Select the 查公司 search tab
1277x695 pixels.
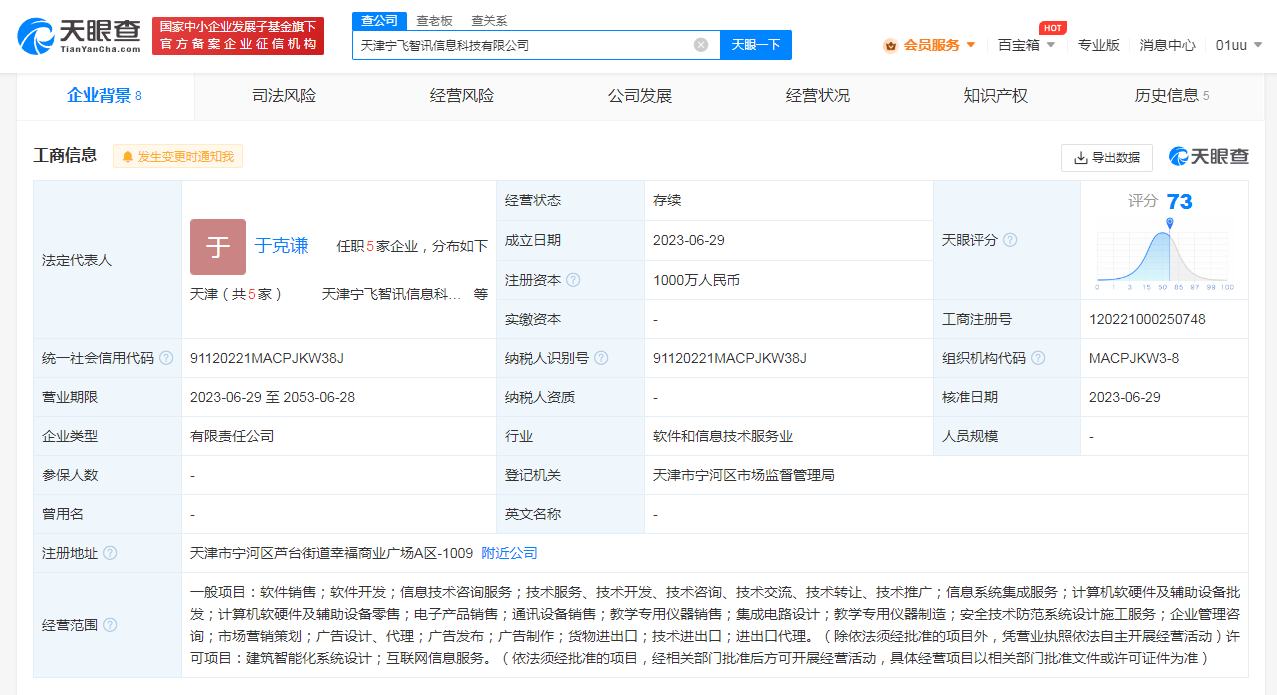tap(379, 20)
